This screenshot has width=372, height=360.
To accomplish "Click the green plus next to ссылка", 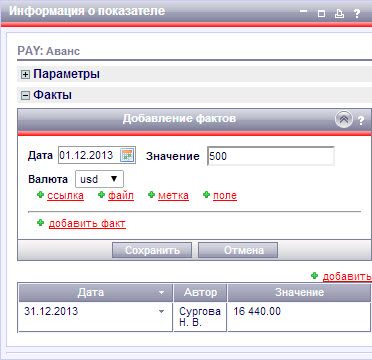I will [41, 195].
